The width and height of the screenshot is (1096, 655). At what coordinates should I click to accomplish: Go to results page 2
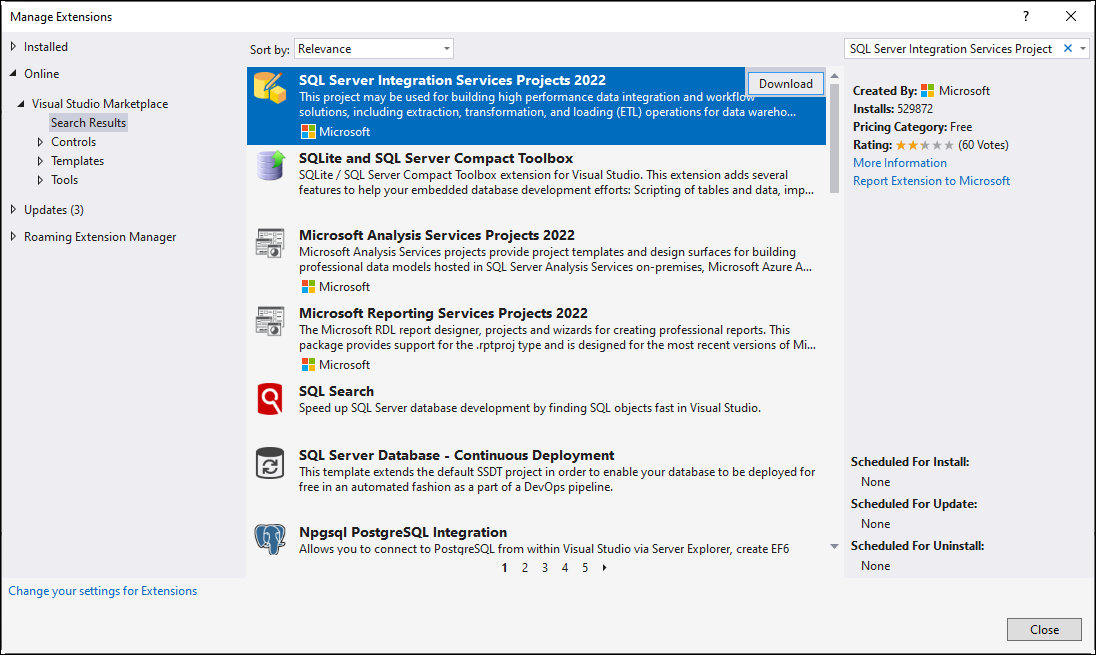[525, 568]
